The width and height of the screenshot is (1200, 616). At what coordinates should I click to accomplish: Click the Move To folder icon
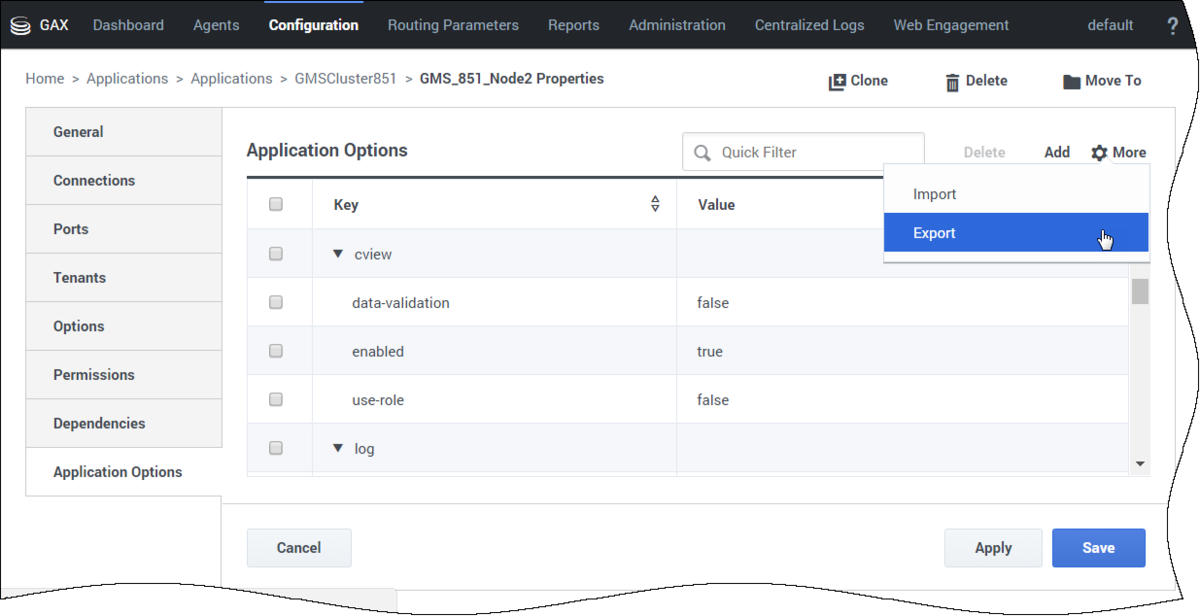[x=1071, y=82]
